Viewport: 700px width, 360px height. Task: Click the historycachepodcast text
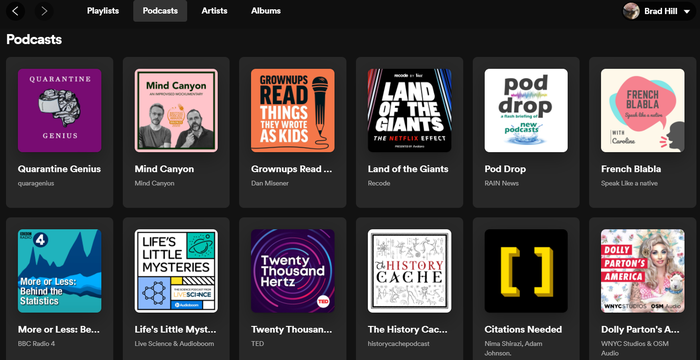coord(399,344)
